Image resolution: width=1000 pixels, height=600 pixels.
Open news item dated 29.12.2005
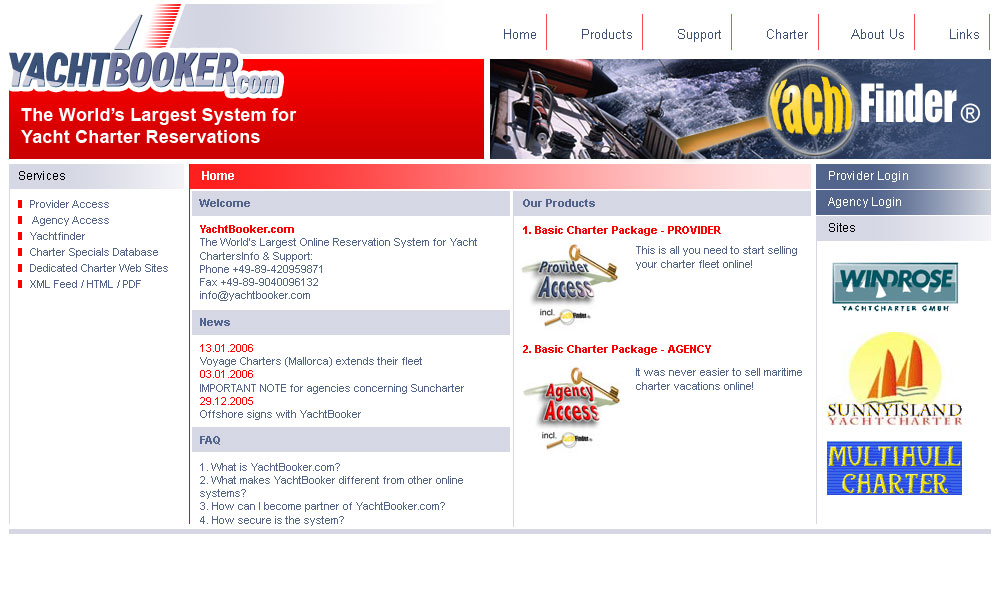(x=226, y=401)
